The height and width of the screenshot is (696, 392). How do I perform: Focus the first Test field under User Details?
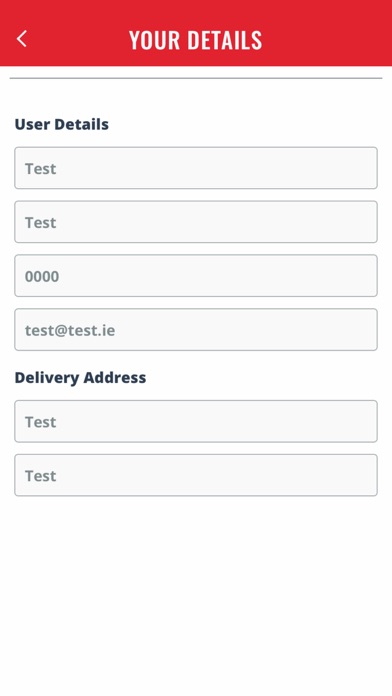[196, 168]
